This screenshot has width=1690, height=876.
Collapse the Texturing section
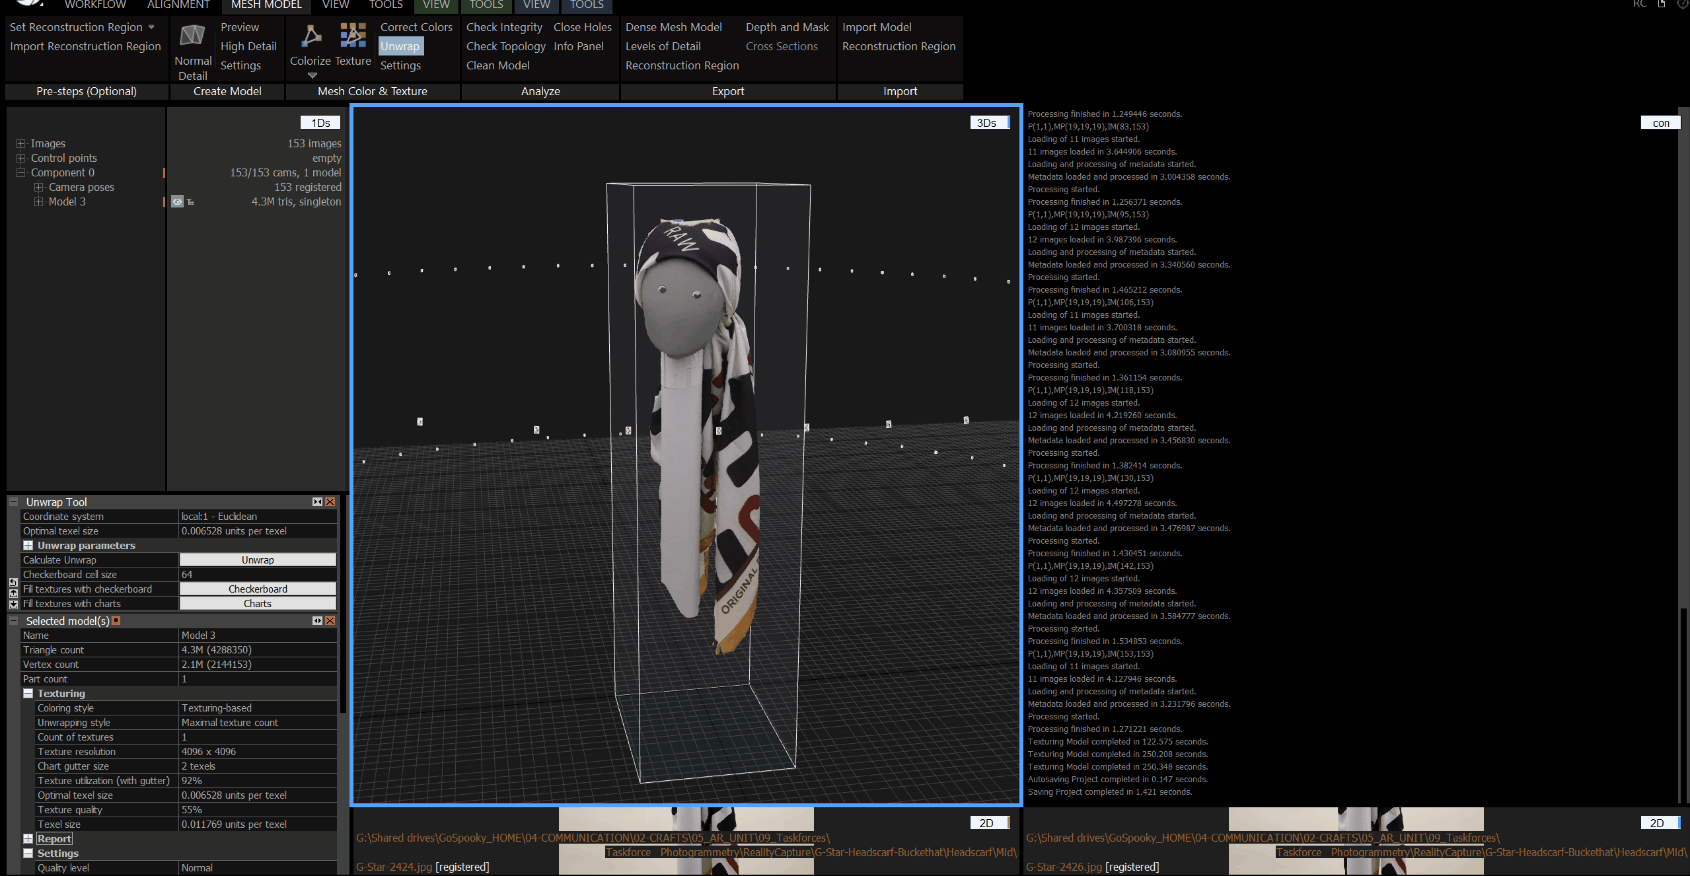coord(28,694)
